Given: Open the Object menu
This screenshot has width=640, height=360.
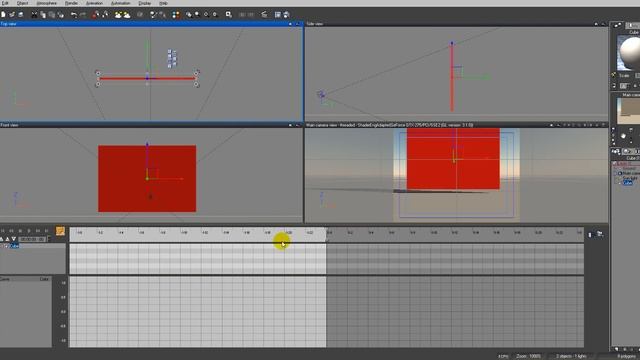Looking at the screenshot, I should pos(22,3).
